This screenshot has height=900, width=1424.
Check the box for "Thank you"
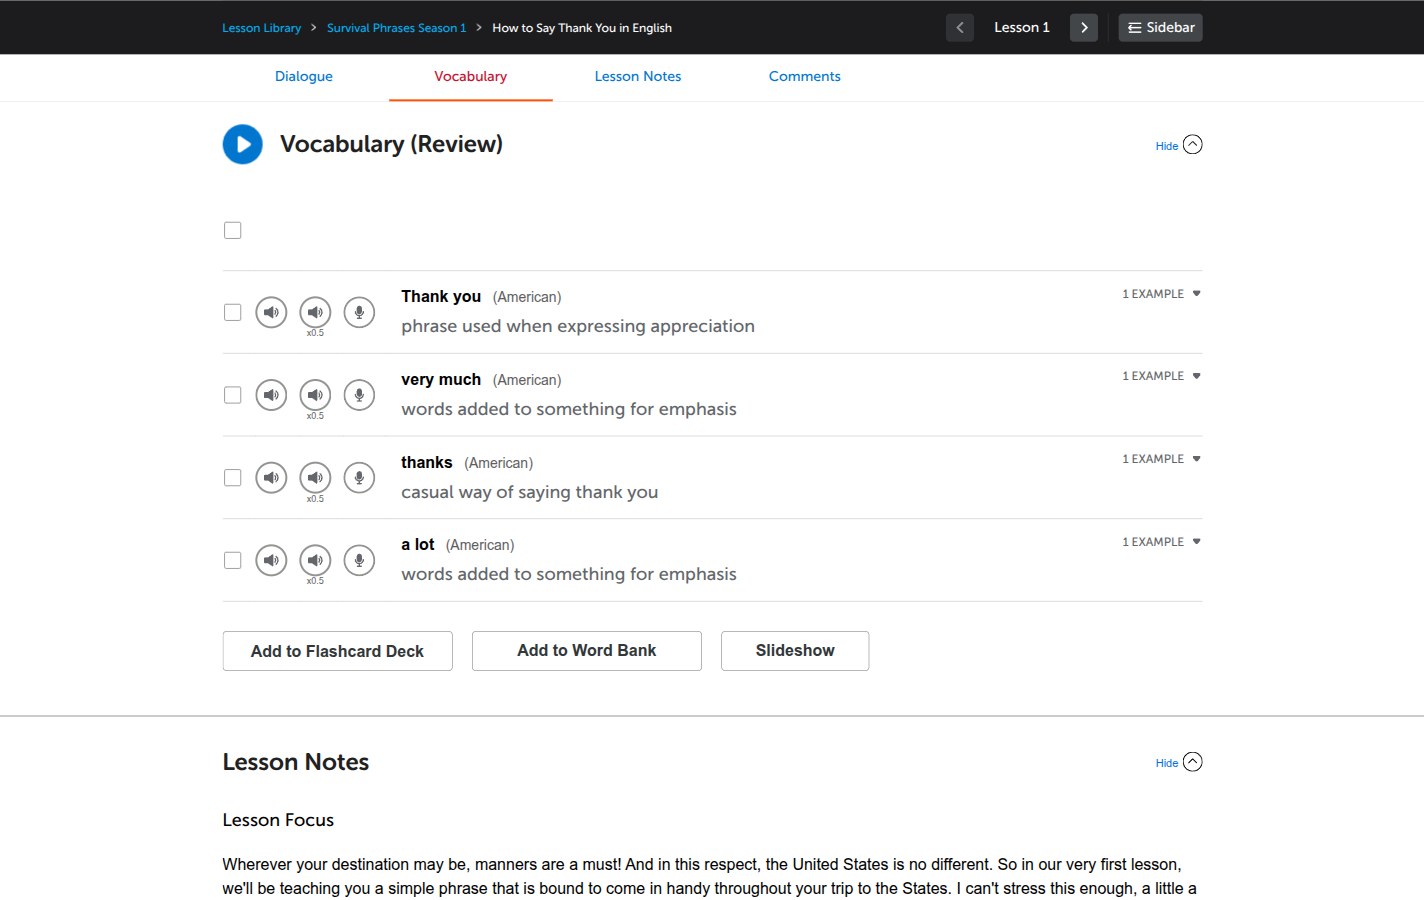click(x=233, y=312)
